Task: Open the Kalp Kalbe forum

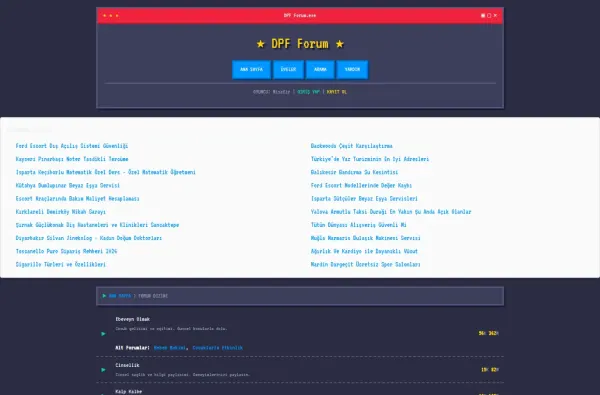Action: tap(129, 392)
